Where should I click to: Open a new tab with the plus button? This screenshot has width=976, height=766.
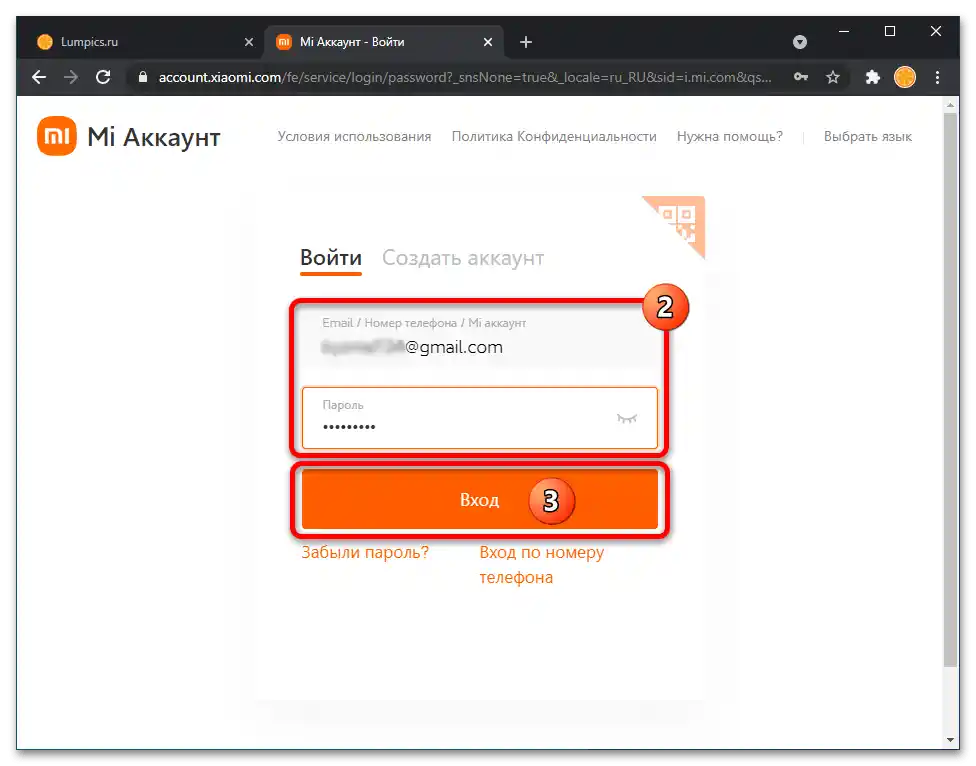(526, 42)
